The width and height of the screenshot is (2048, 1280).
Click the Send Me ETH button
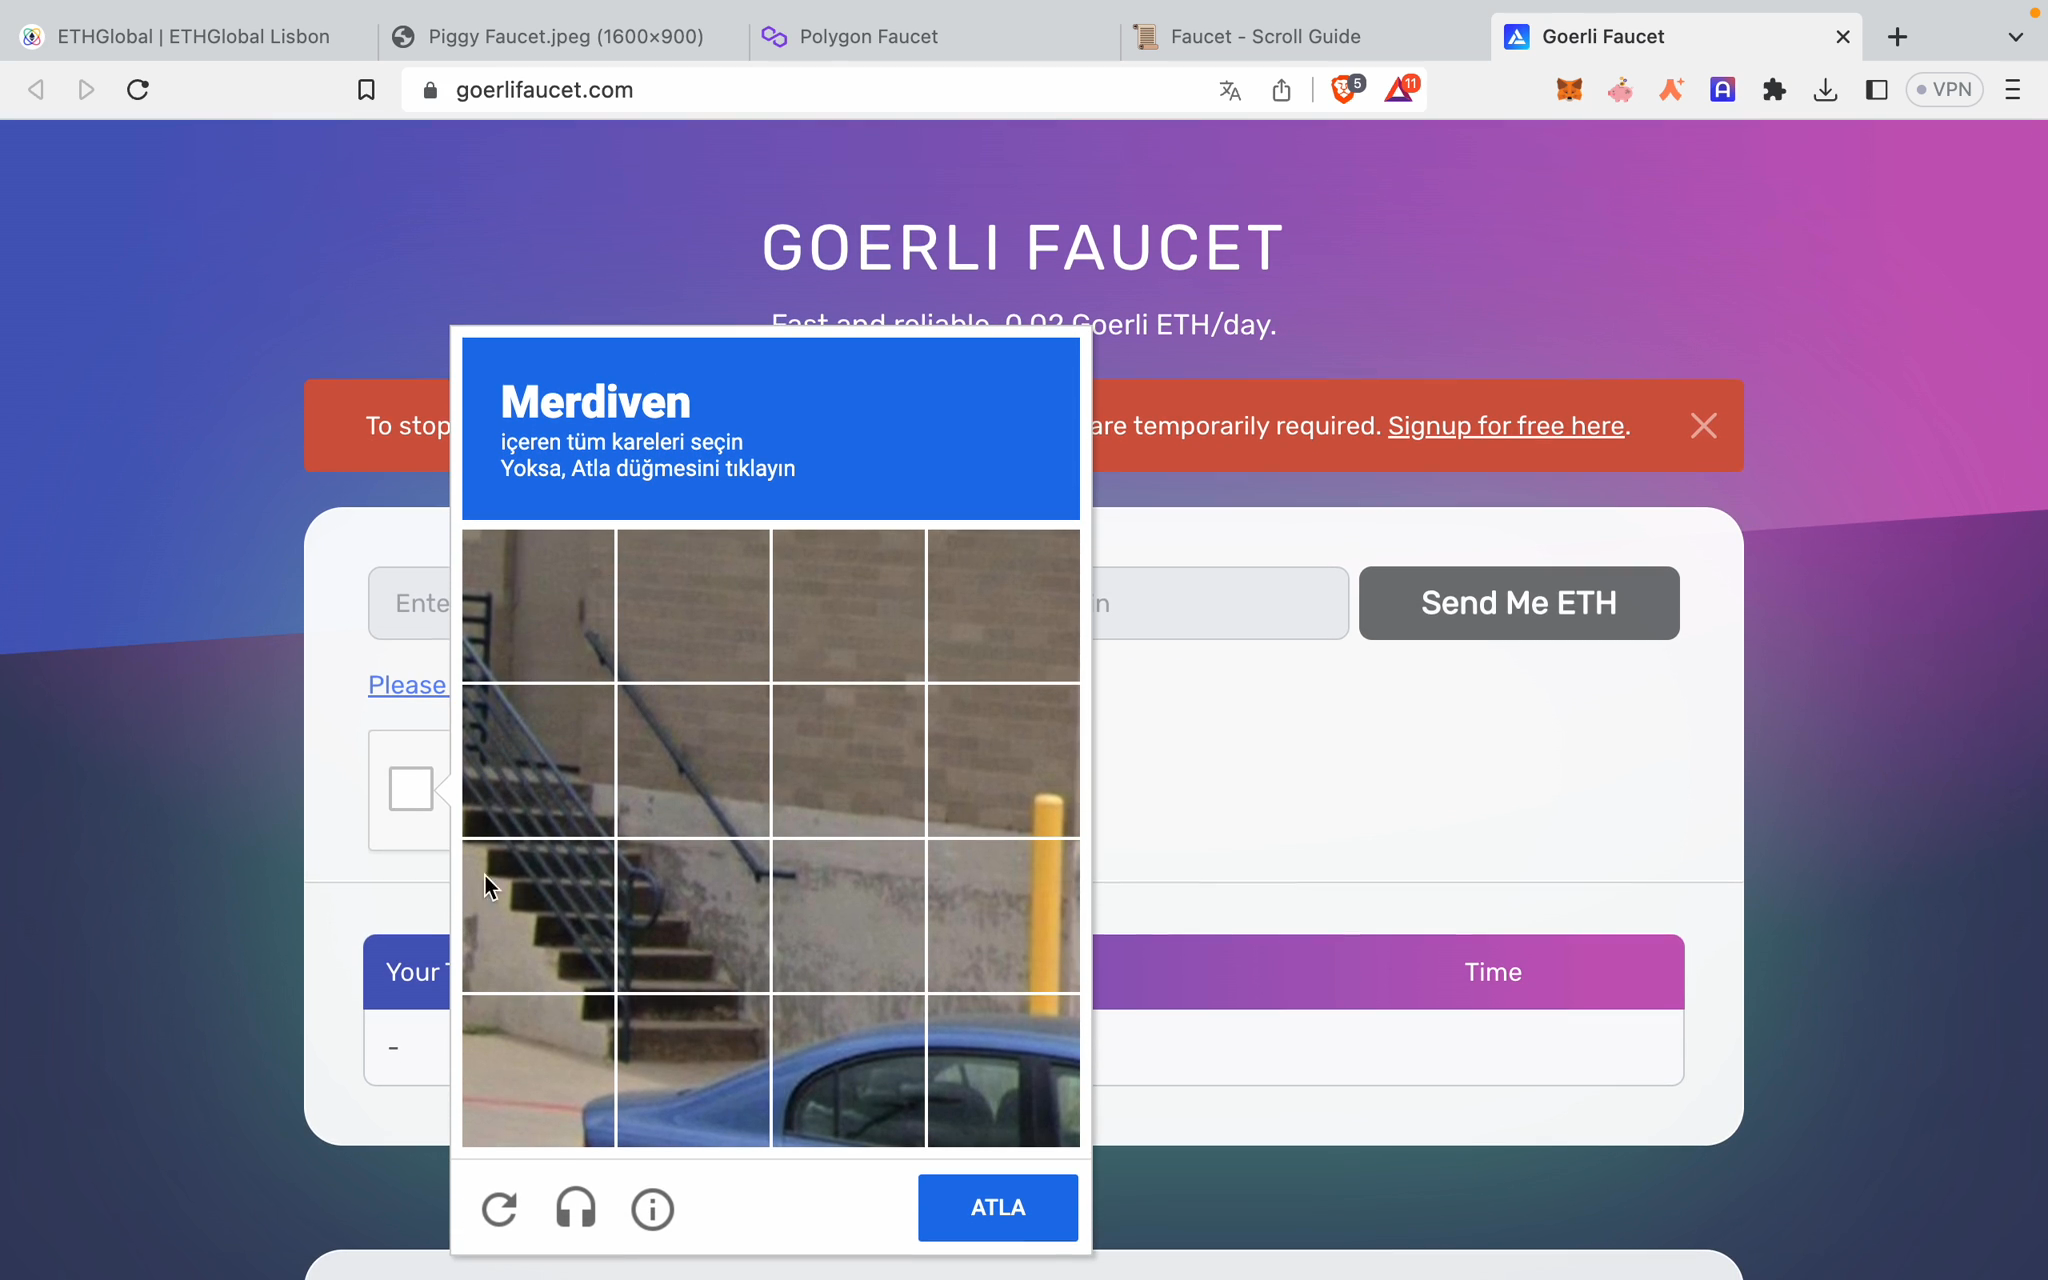point(1519,603)
